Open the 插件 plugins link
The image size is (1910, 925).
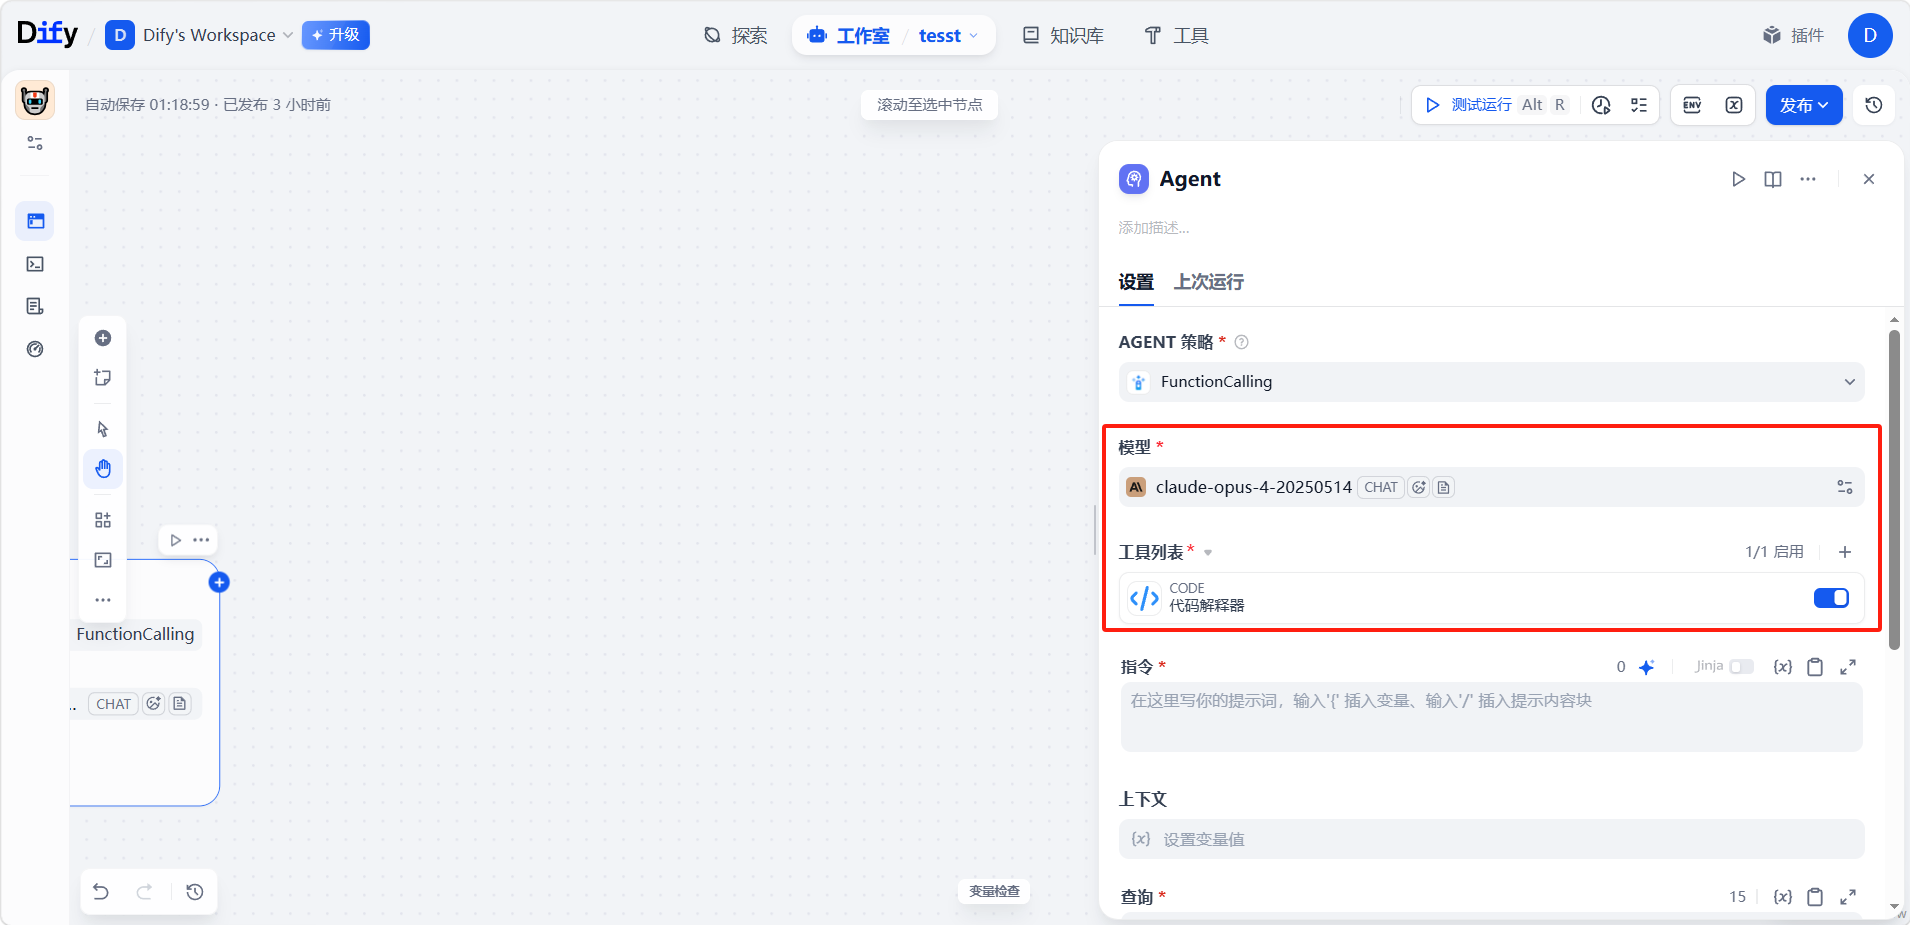coord(1794,36)
